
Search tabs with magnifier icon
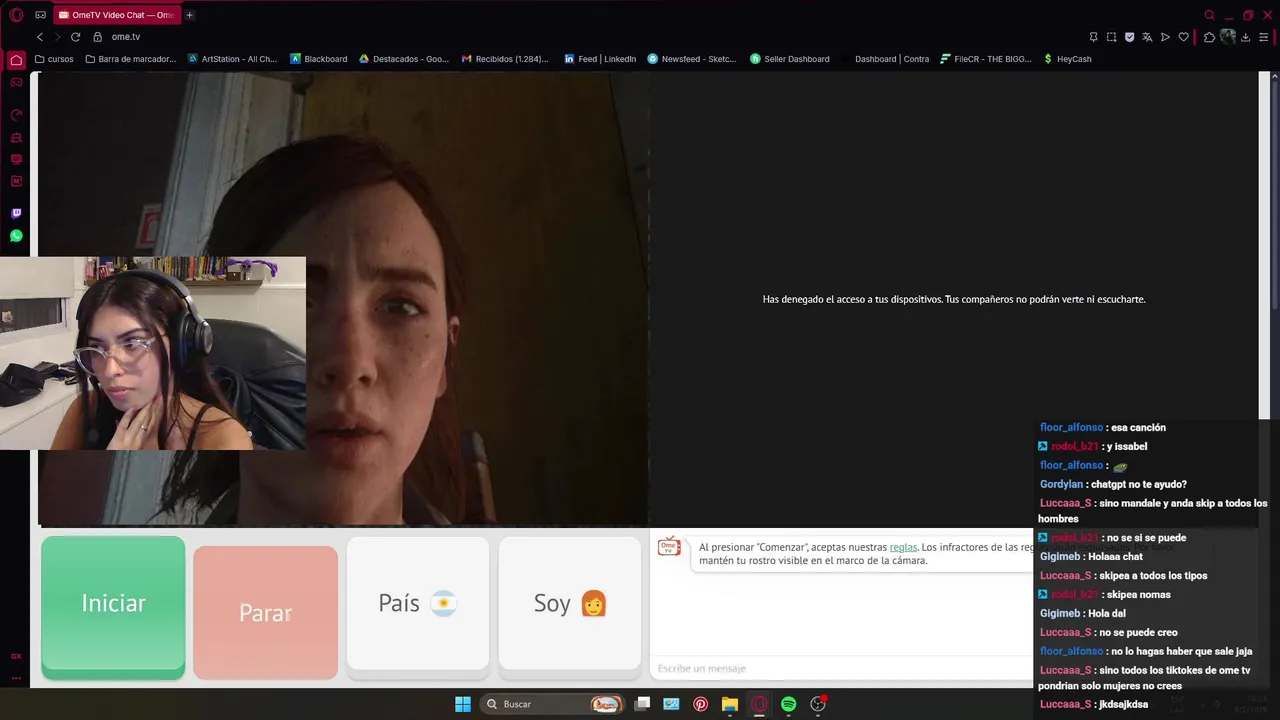1209,15
